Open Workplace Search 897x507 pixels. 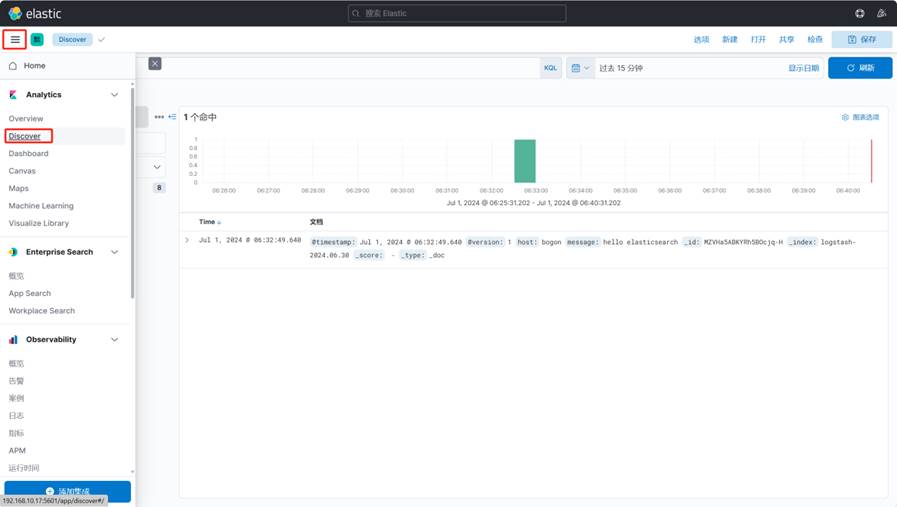click(x=42, y=311)
